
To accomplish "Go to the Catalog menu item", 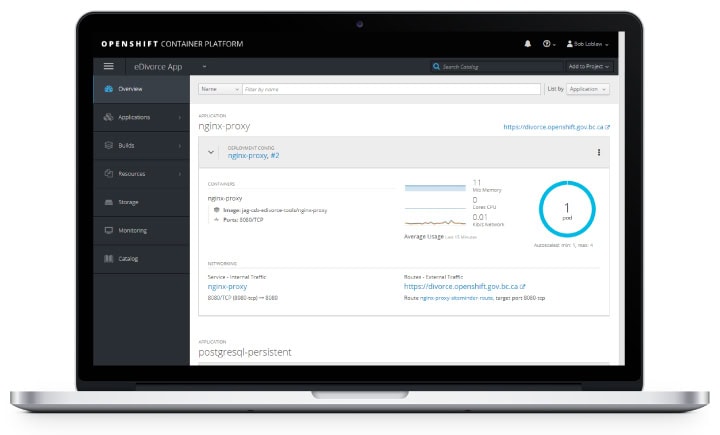I will [141, 259].
